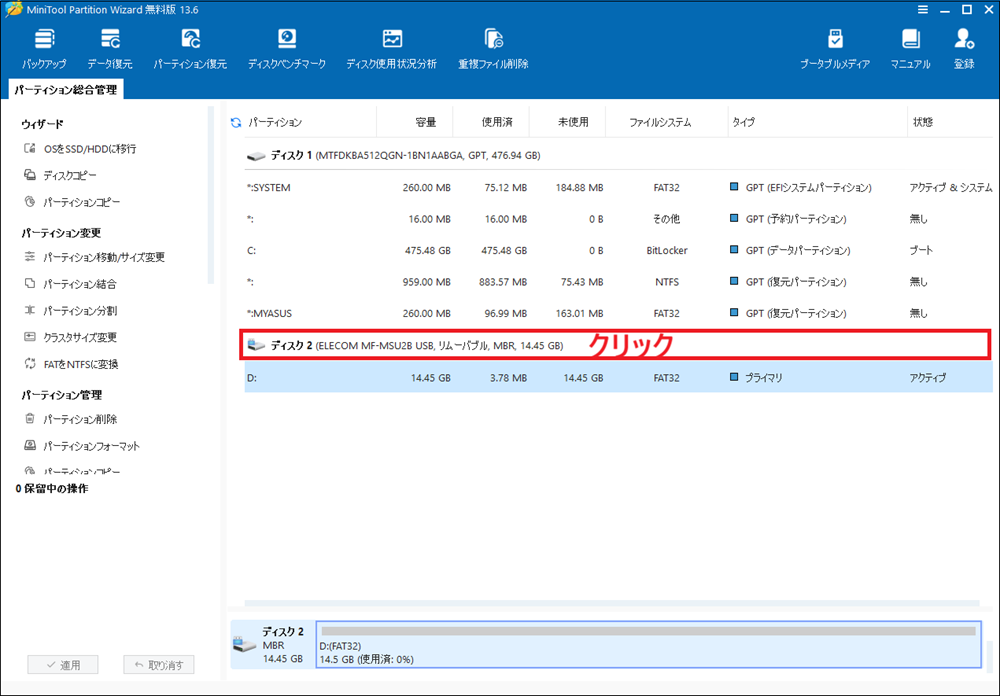
Task: Click the 適用 apply button
Action: pos(62,665)
